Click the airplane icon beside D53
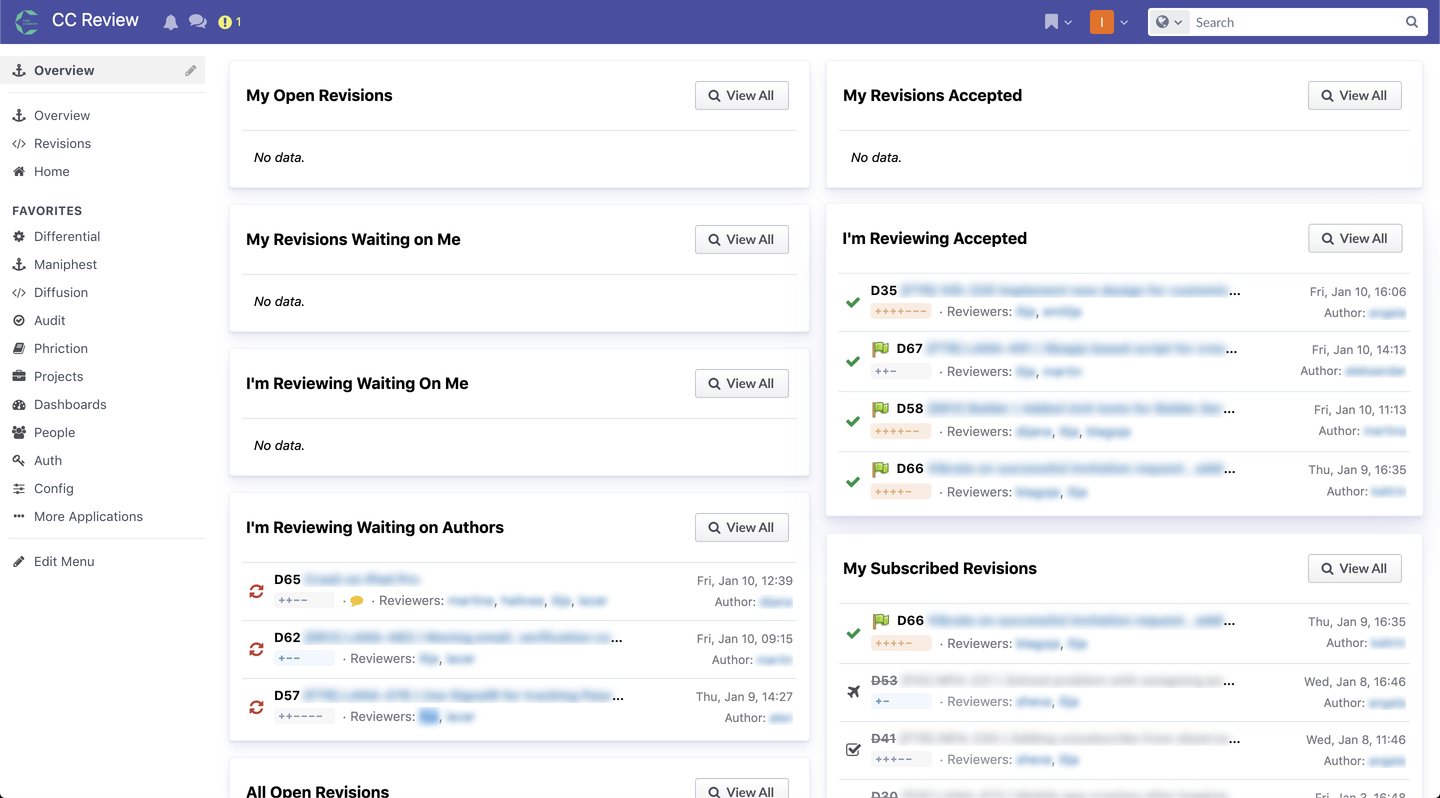The width and height of the screenshot is (1440, 798). click(853, 691)
